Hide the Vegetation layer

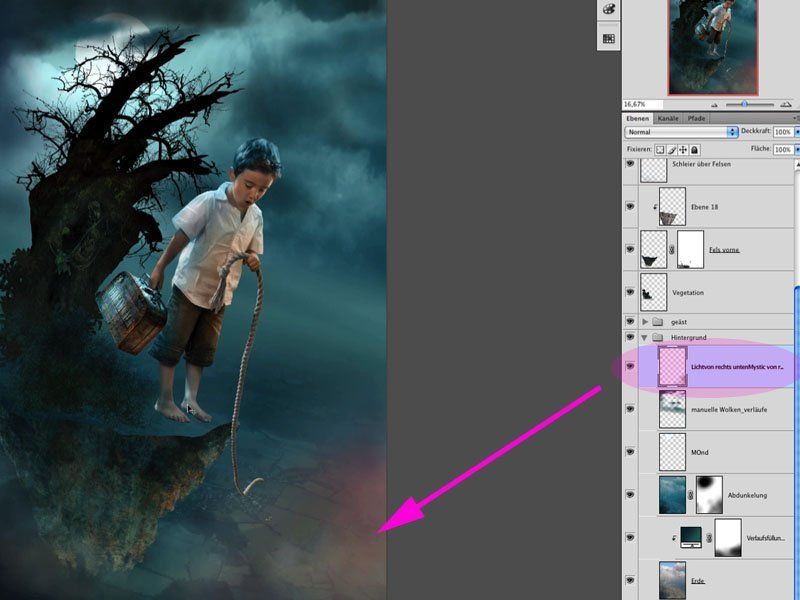[x=630, y=292]
